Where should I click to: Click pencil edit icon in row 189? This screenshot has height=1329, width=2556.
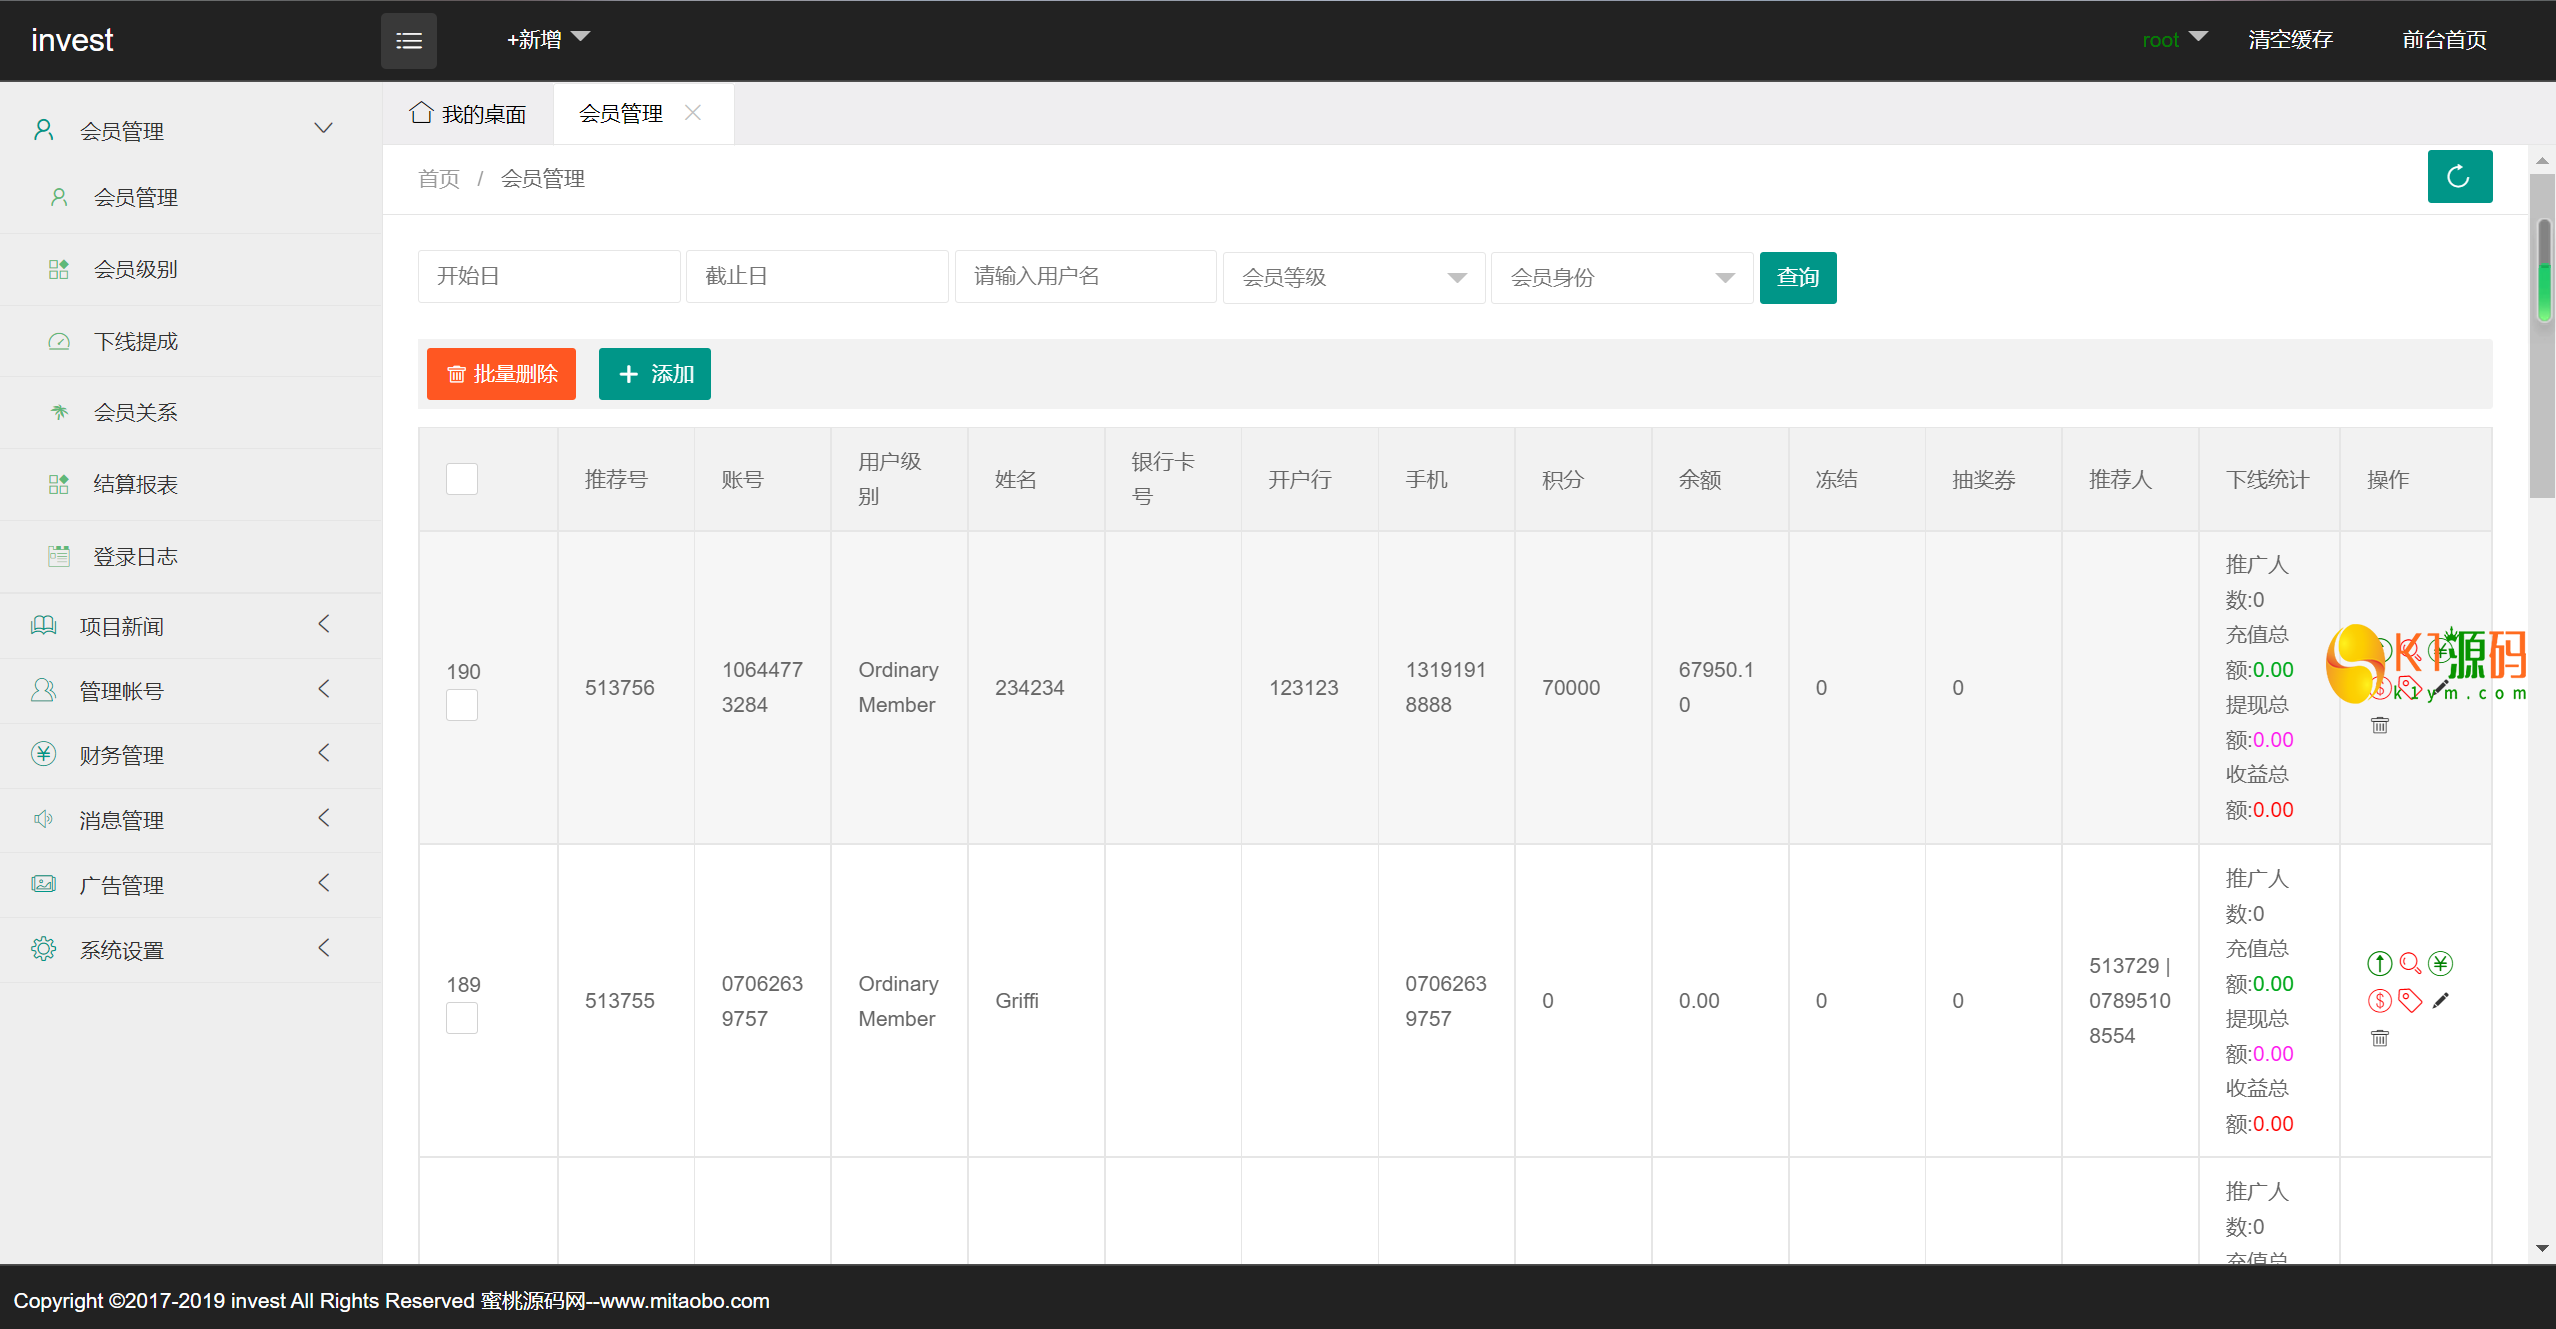(2441, 1001)
